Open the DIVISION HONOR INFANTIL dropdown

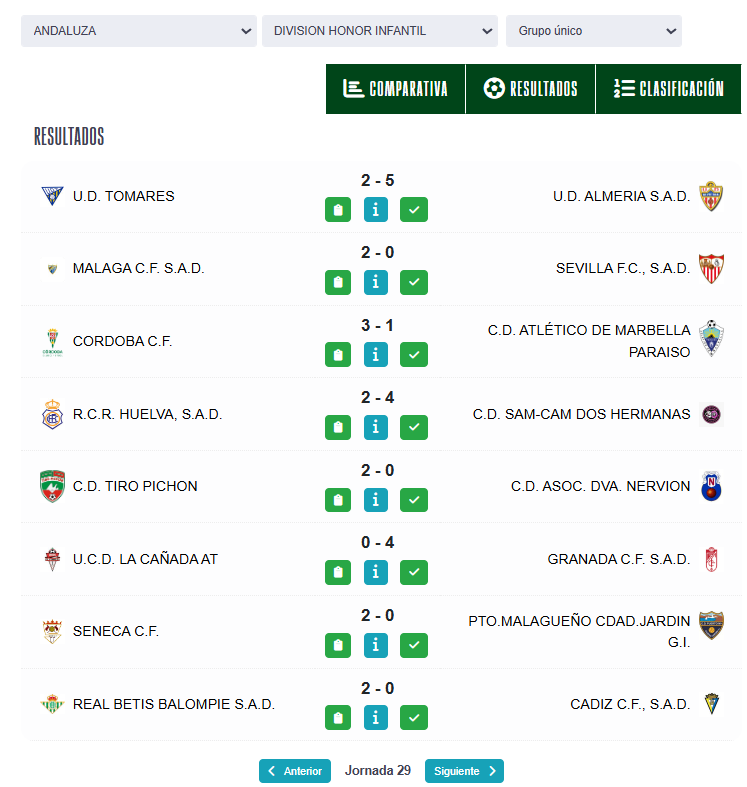[380, 31]
